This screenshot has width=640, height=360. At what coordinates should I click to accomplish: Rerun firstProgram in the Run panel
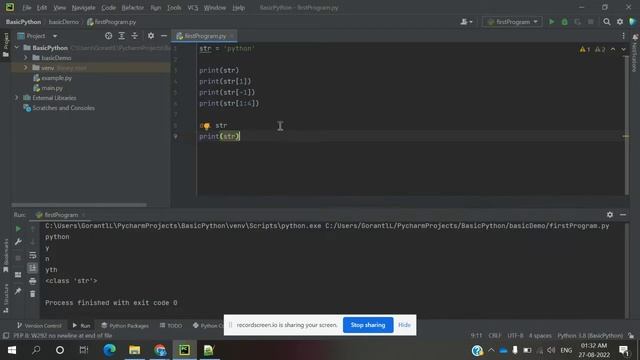tap(18, 229)
